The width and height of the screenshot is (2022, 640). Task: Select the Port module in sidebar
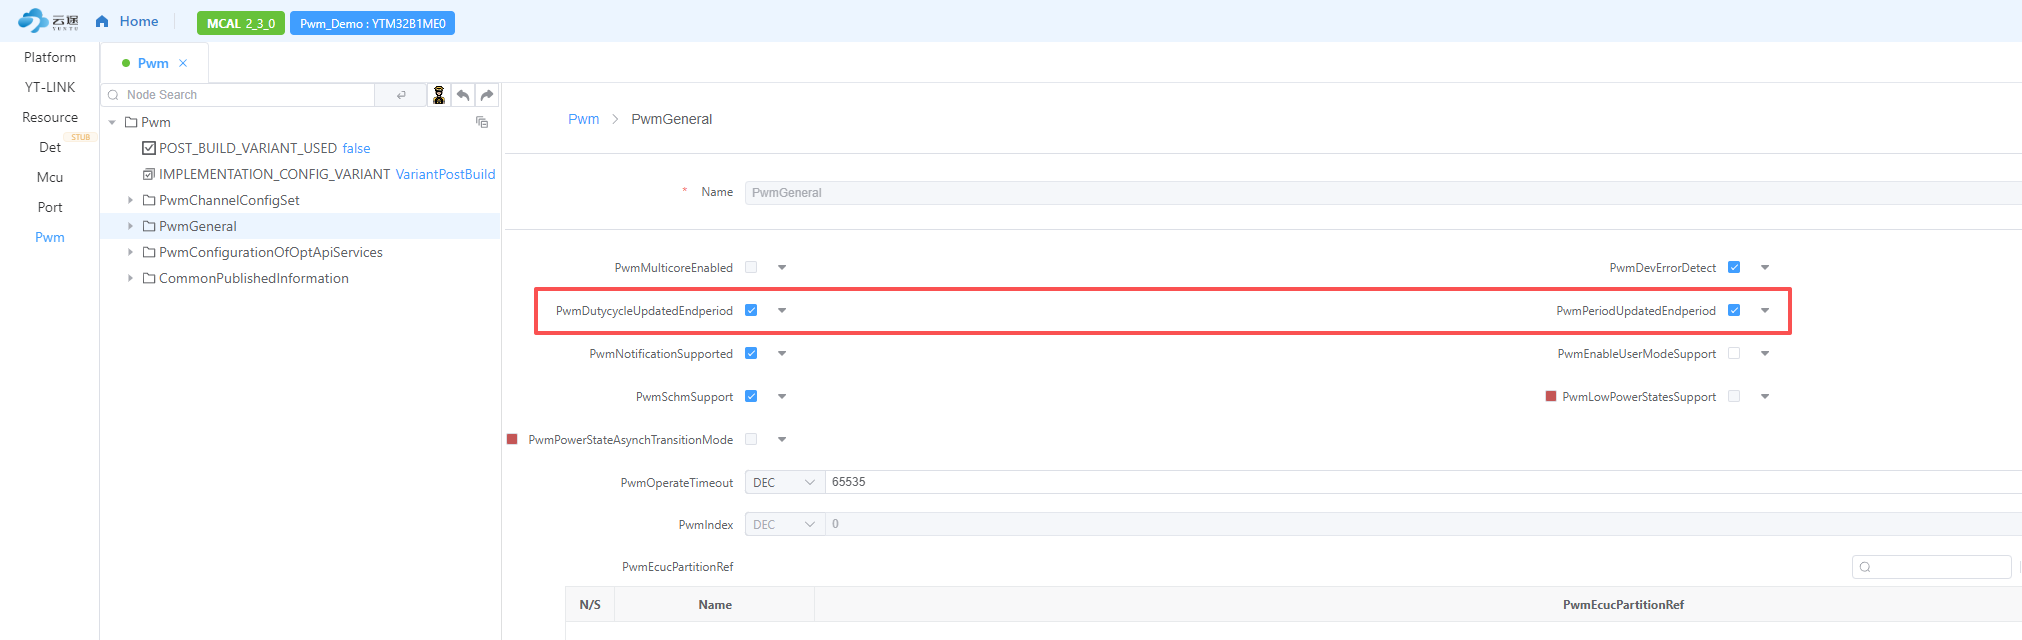pyautogui.click(x=50, y=207)
